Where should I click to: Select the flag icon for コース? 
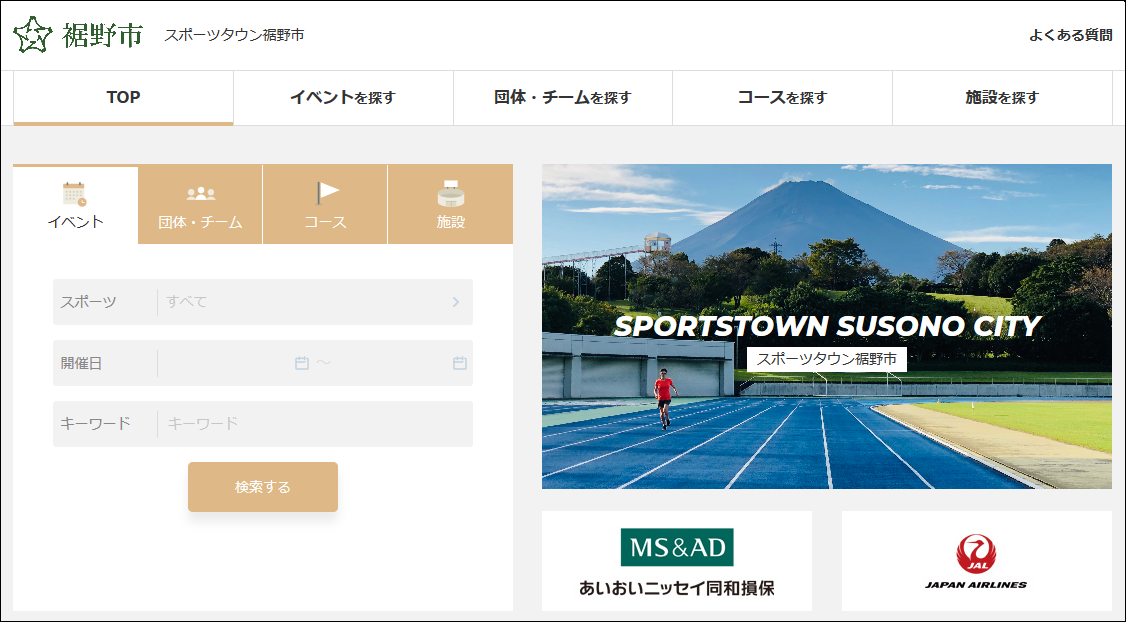click(x=326, y=192)
